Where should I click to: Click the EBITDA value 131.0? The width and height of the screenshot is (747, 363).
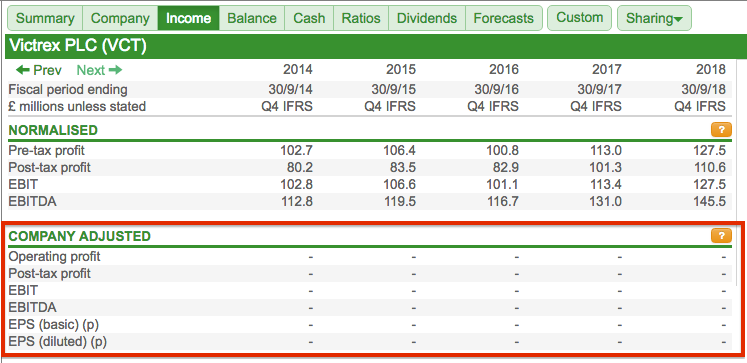coord(606,202)
